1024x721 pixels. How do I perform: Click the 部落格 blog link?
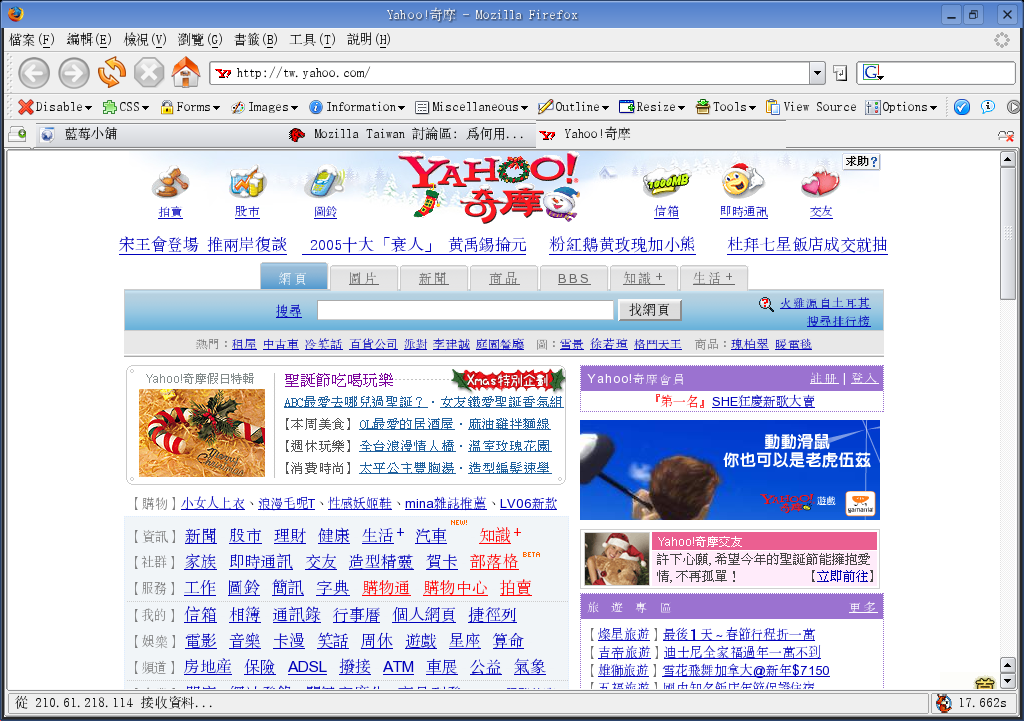pyautogui.click(x=494, y=562)
